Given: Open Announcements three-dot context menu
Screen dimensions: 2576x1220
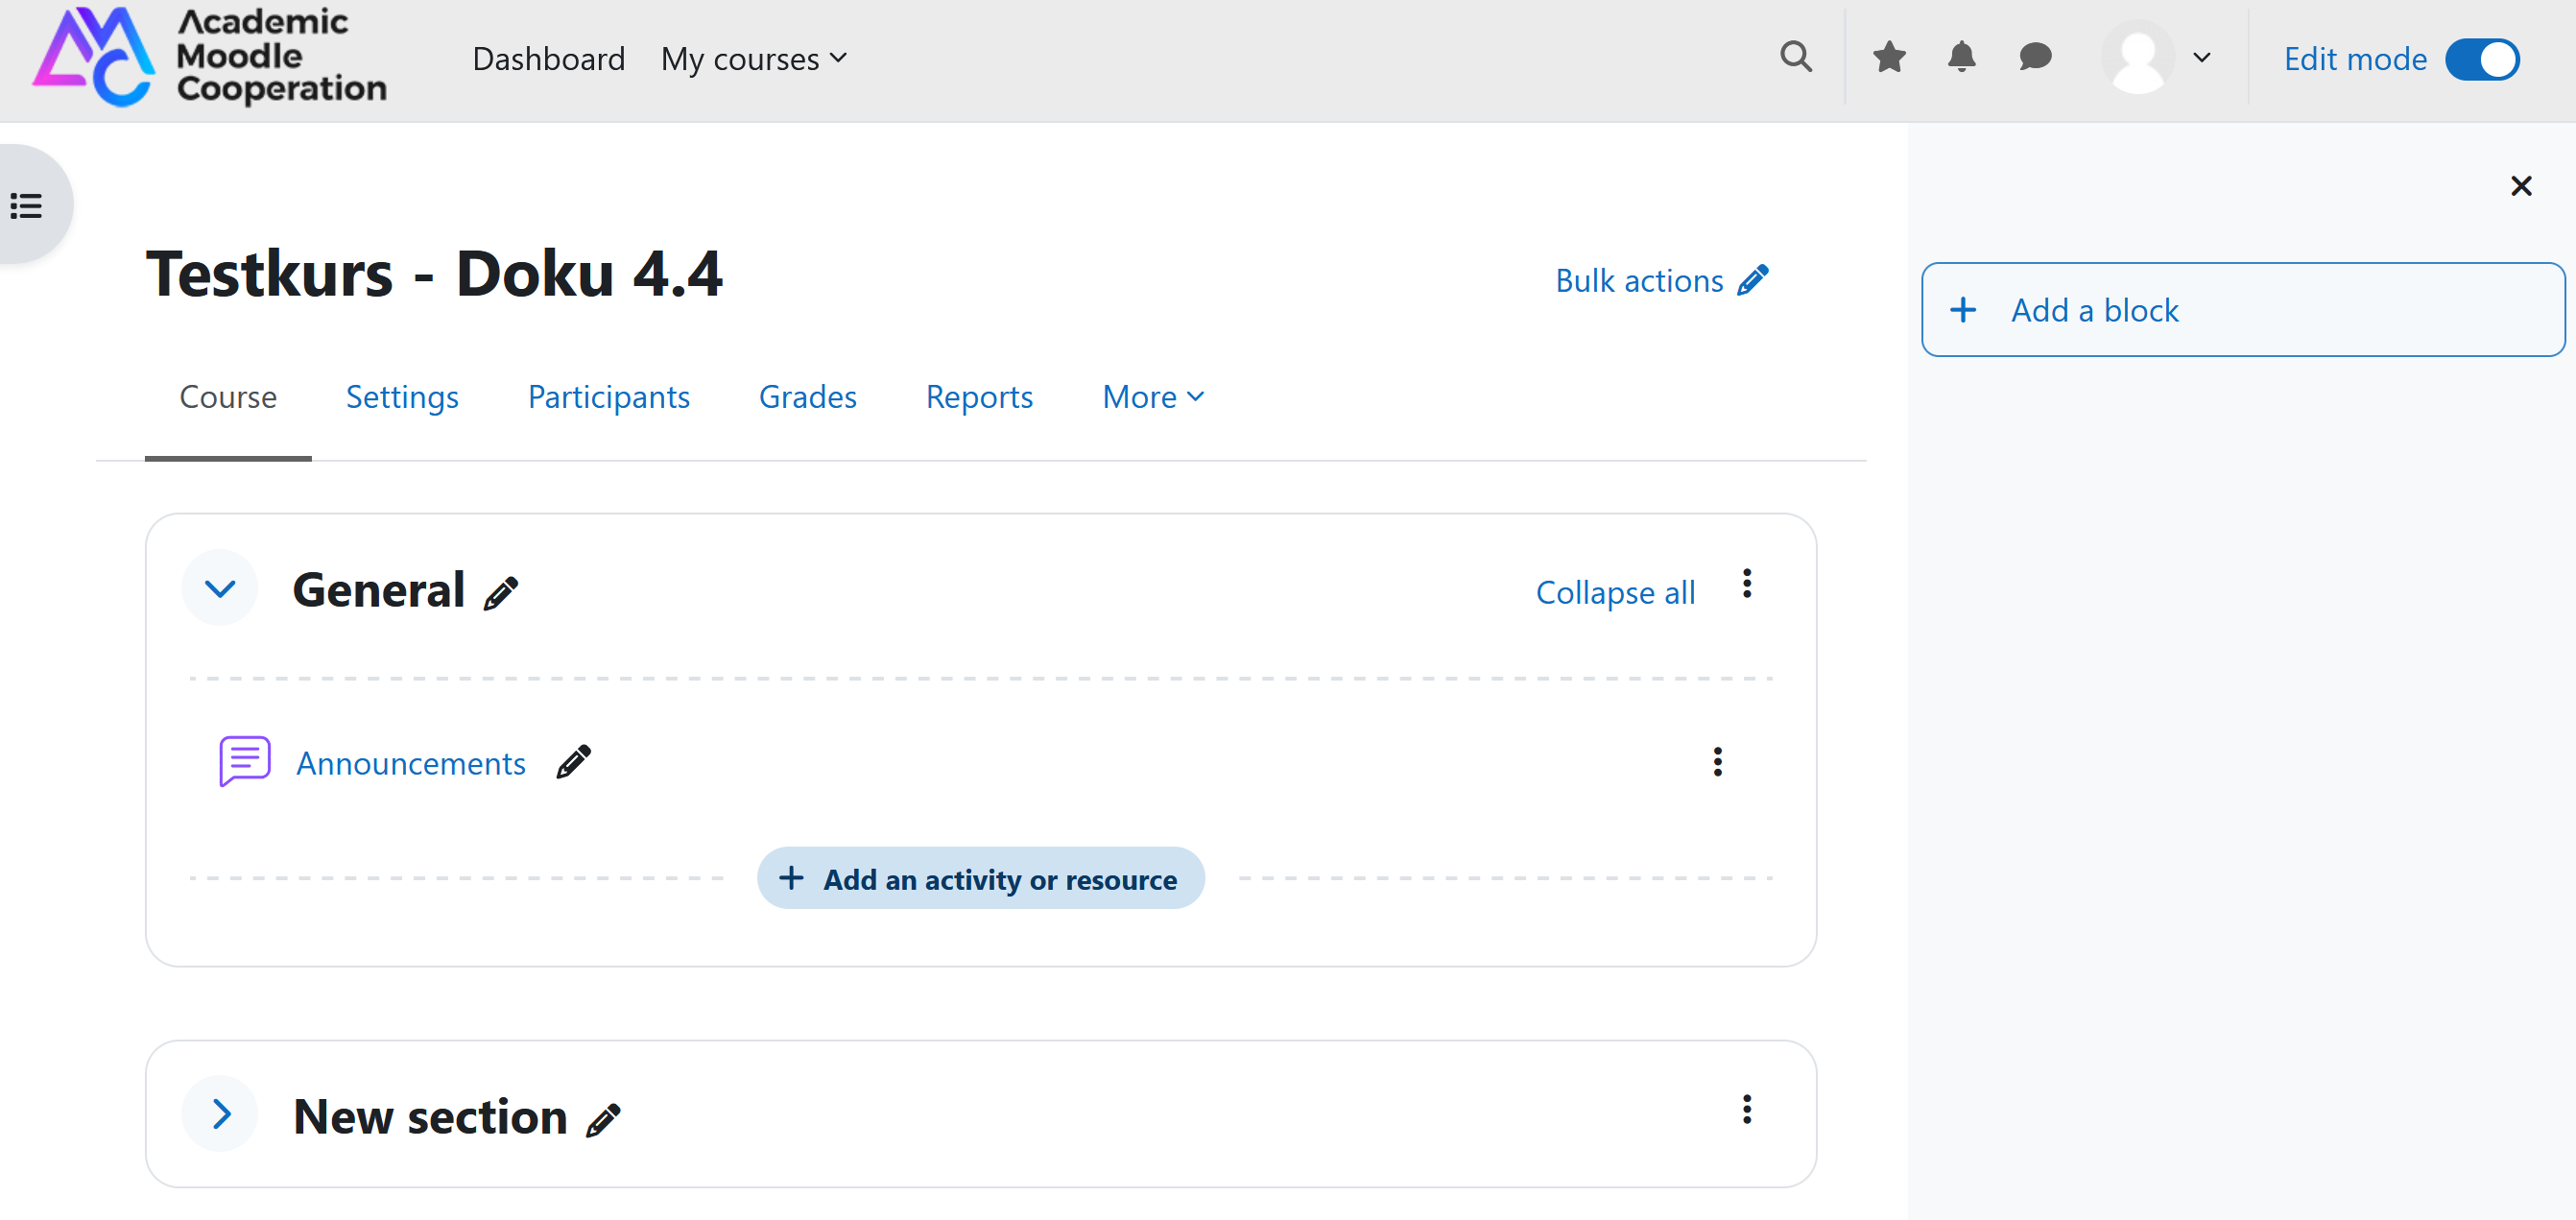Looking at the screenshot, I should click(x=1720, y=762).
